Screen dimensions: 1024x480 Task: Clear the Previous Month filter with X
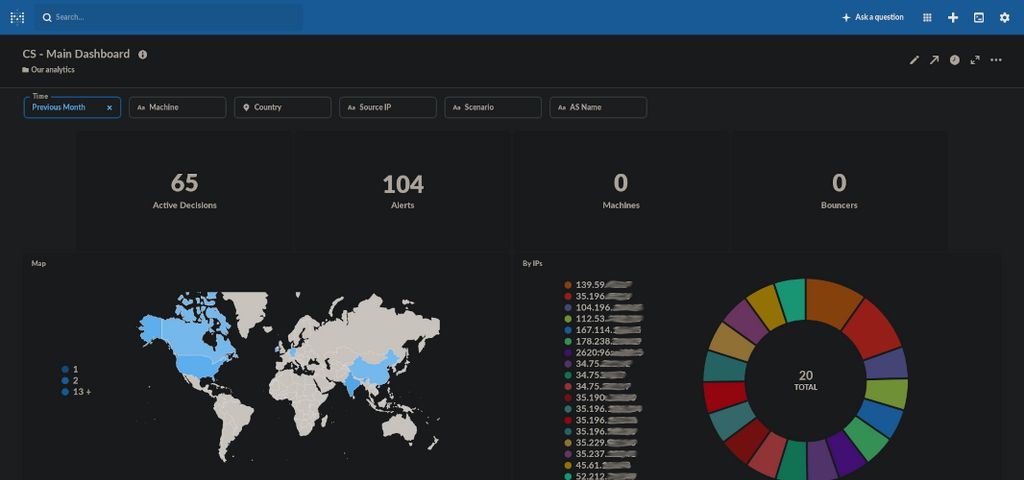point(110,108)
